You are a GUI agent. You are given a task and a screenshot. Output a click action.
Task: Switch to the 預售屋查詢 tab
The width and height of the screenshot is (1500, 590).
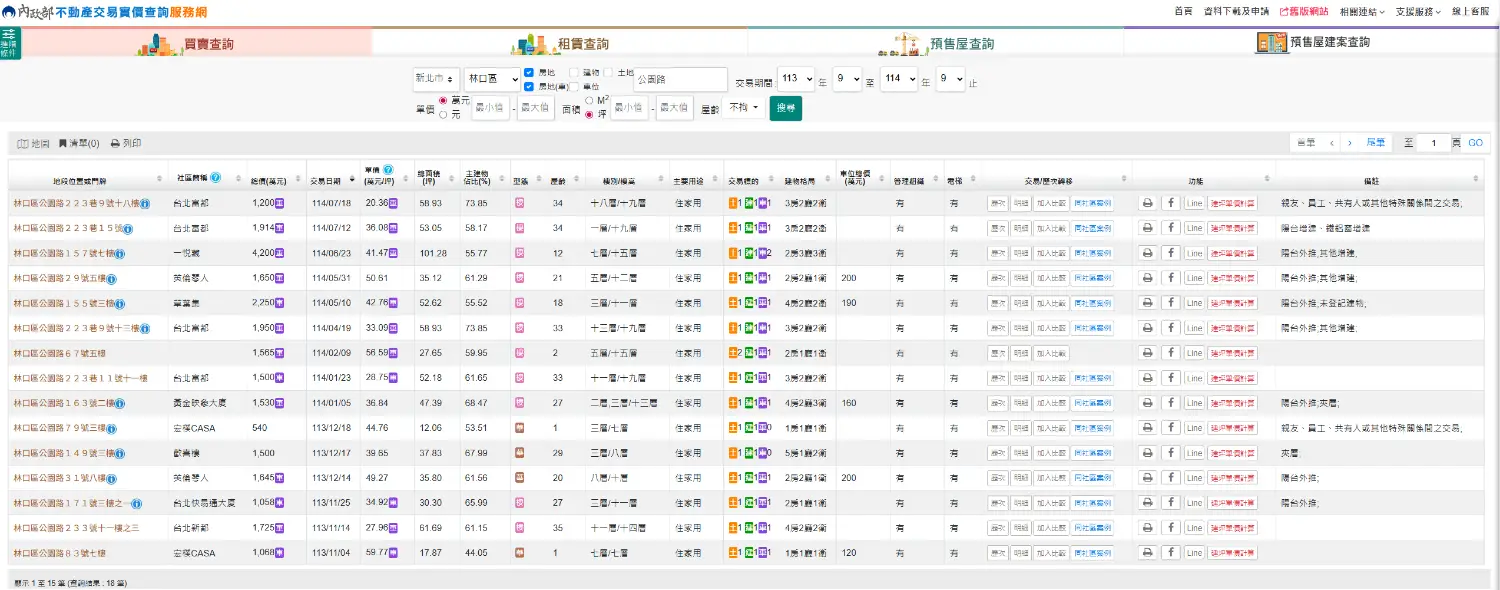[x=936, y=43]
